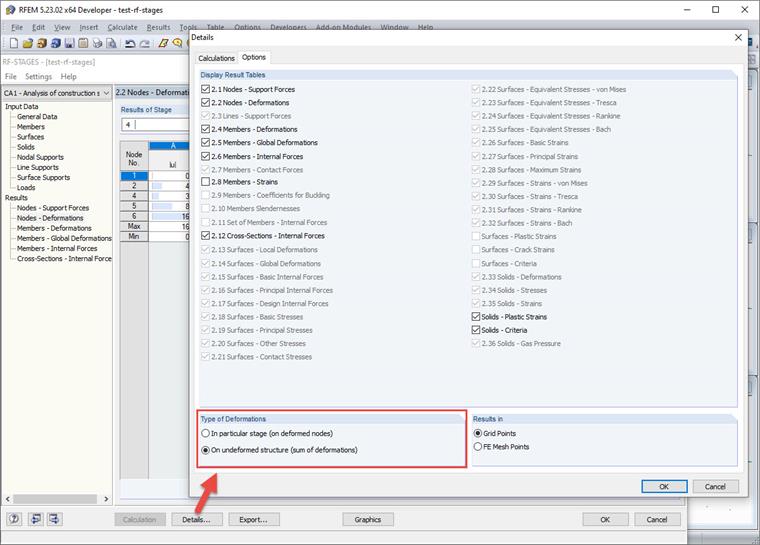Uncheck Solids - Plastic Strains
Image resolution: width=760 pixels, height=545 pixels.
[x=476, y=317]
